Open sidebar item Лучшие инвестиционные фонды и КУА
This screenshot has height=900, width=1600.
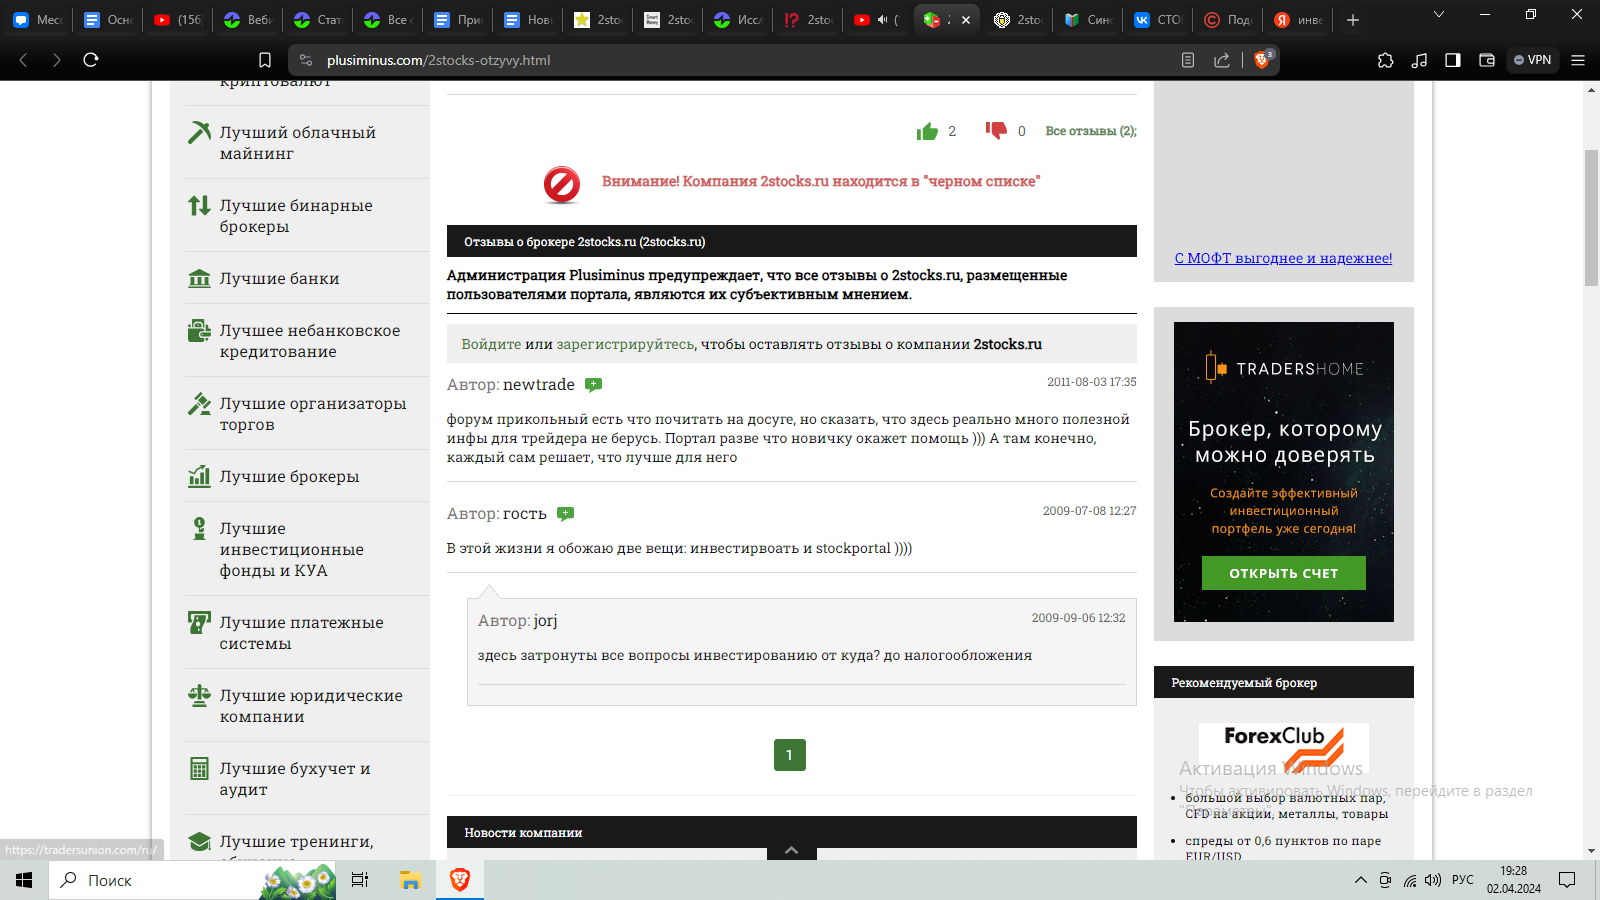point(308,549)
